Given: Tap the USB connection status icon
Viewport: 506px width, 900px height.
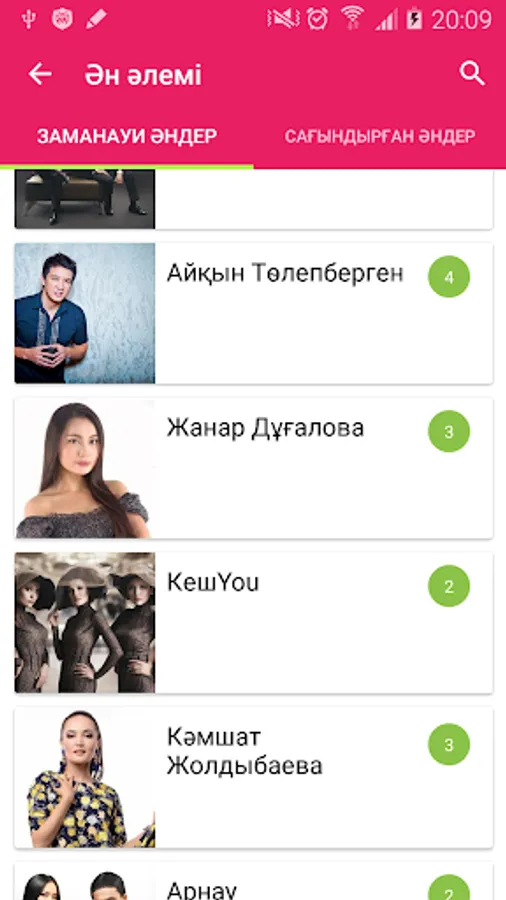Looking at the screenshot, I should [x=29, y=19].
